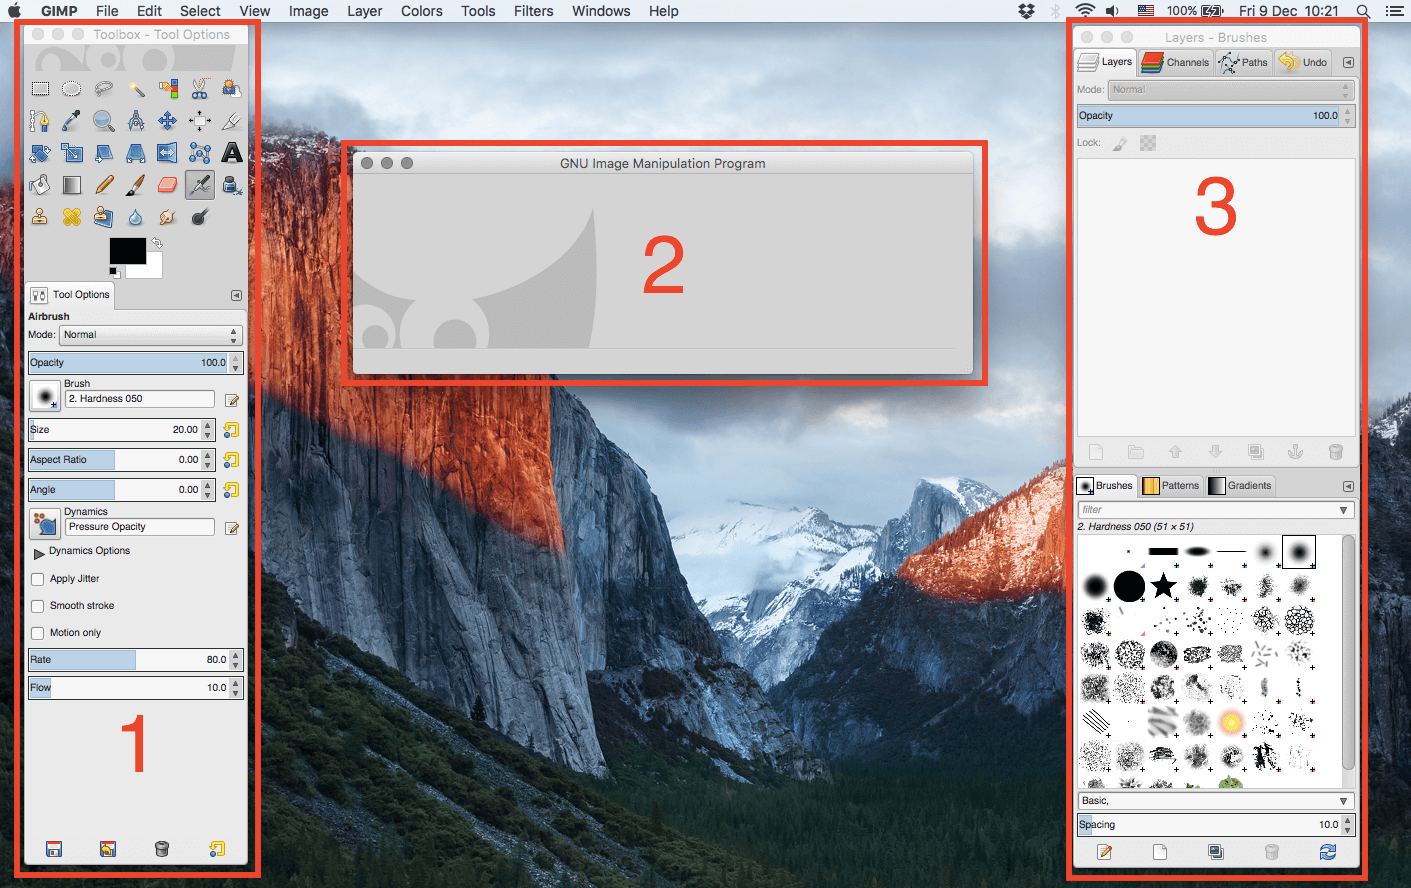The height and width of the screenshot is (888, 1411).
Task: Reset brush Size to native size
Action: pyautogui.click(x=231, y=430)
